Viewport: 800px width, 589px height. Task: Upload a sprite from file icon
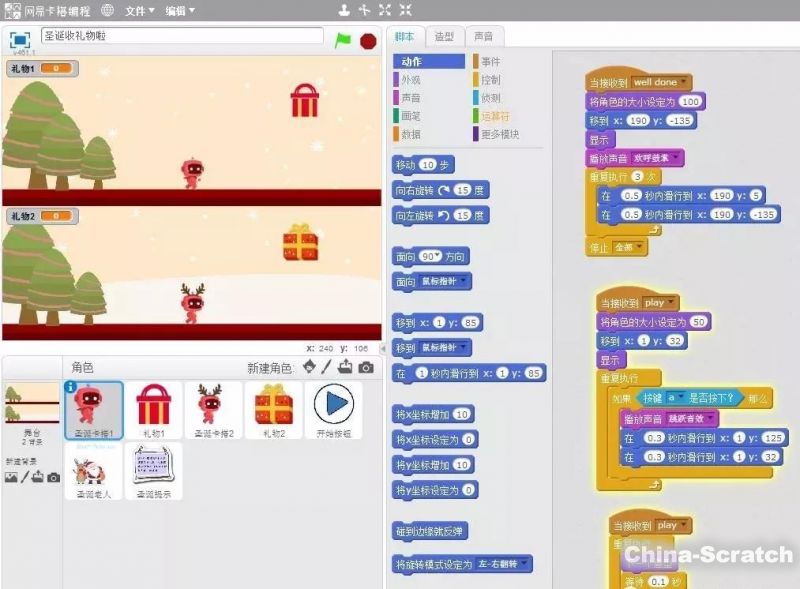pos(345,367)
